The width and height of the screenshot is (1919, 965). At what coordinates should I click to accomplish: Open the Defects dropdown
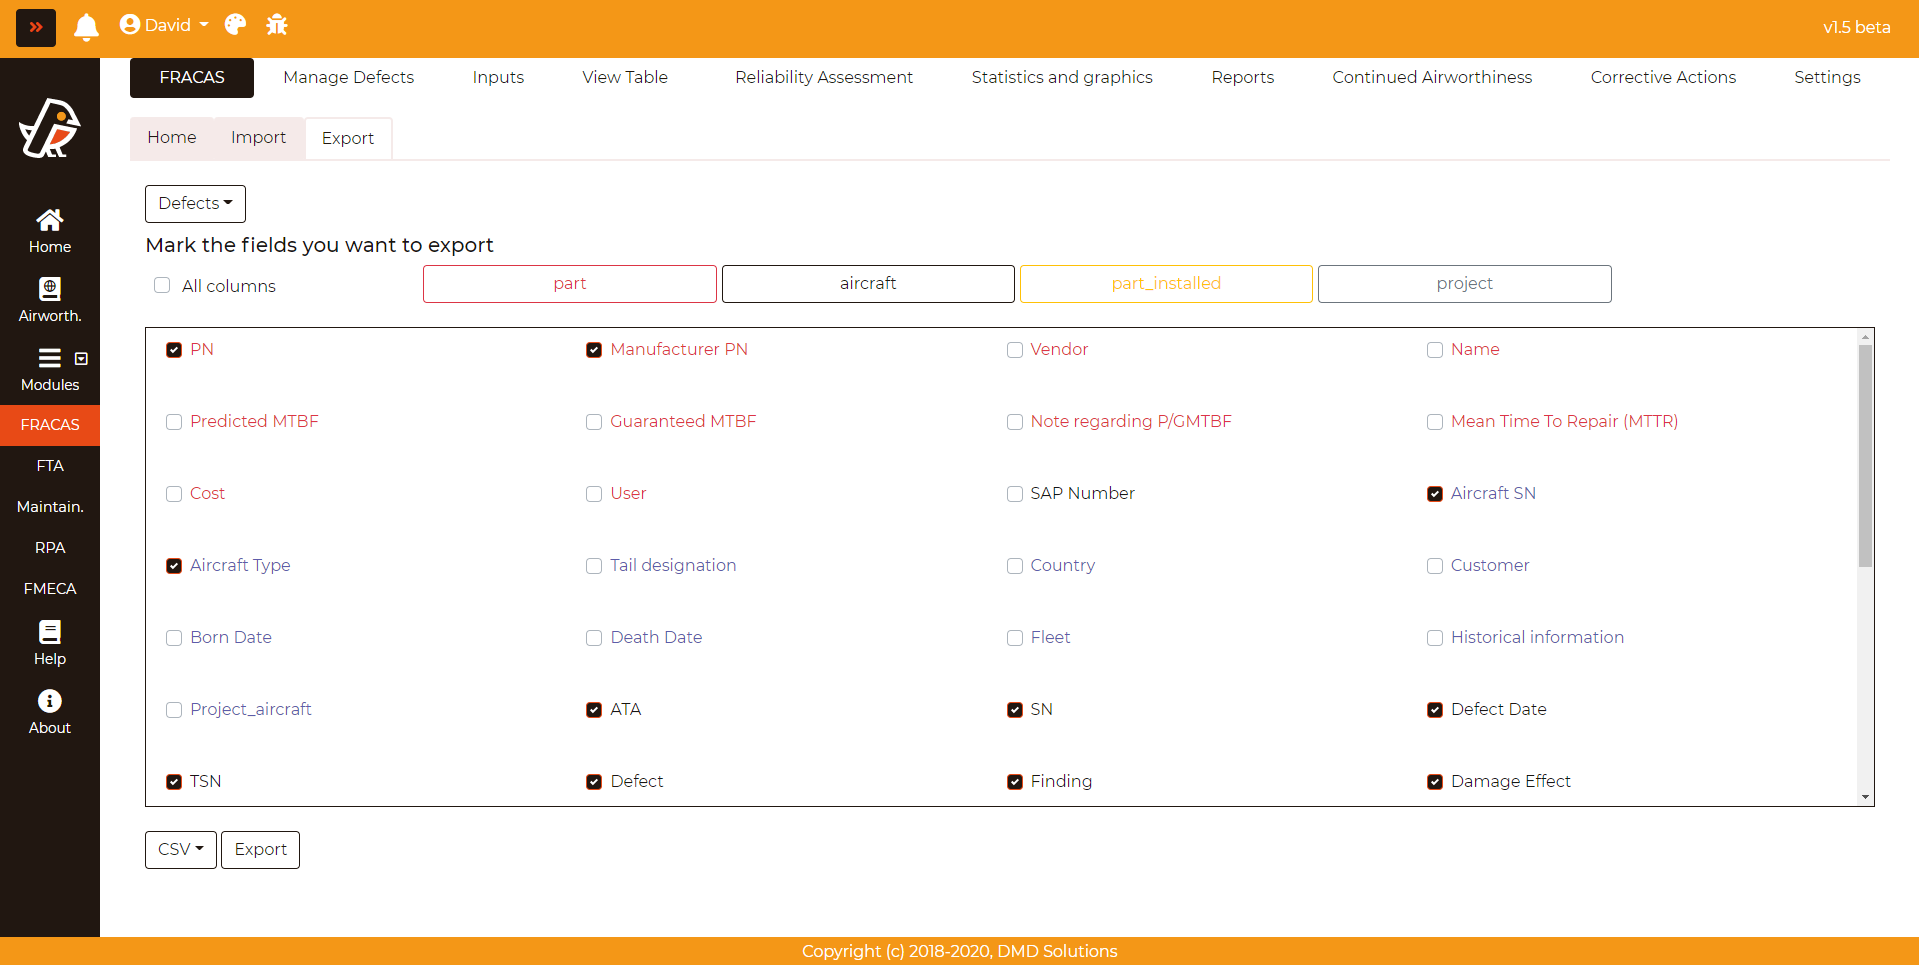tap(195, 204)
